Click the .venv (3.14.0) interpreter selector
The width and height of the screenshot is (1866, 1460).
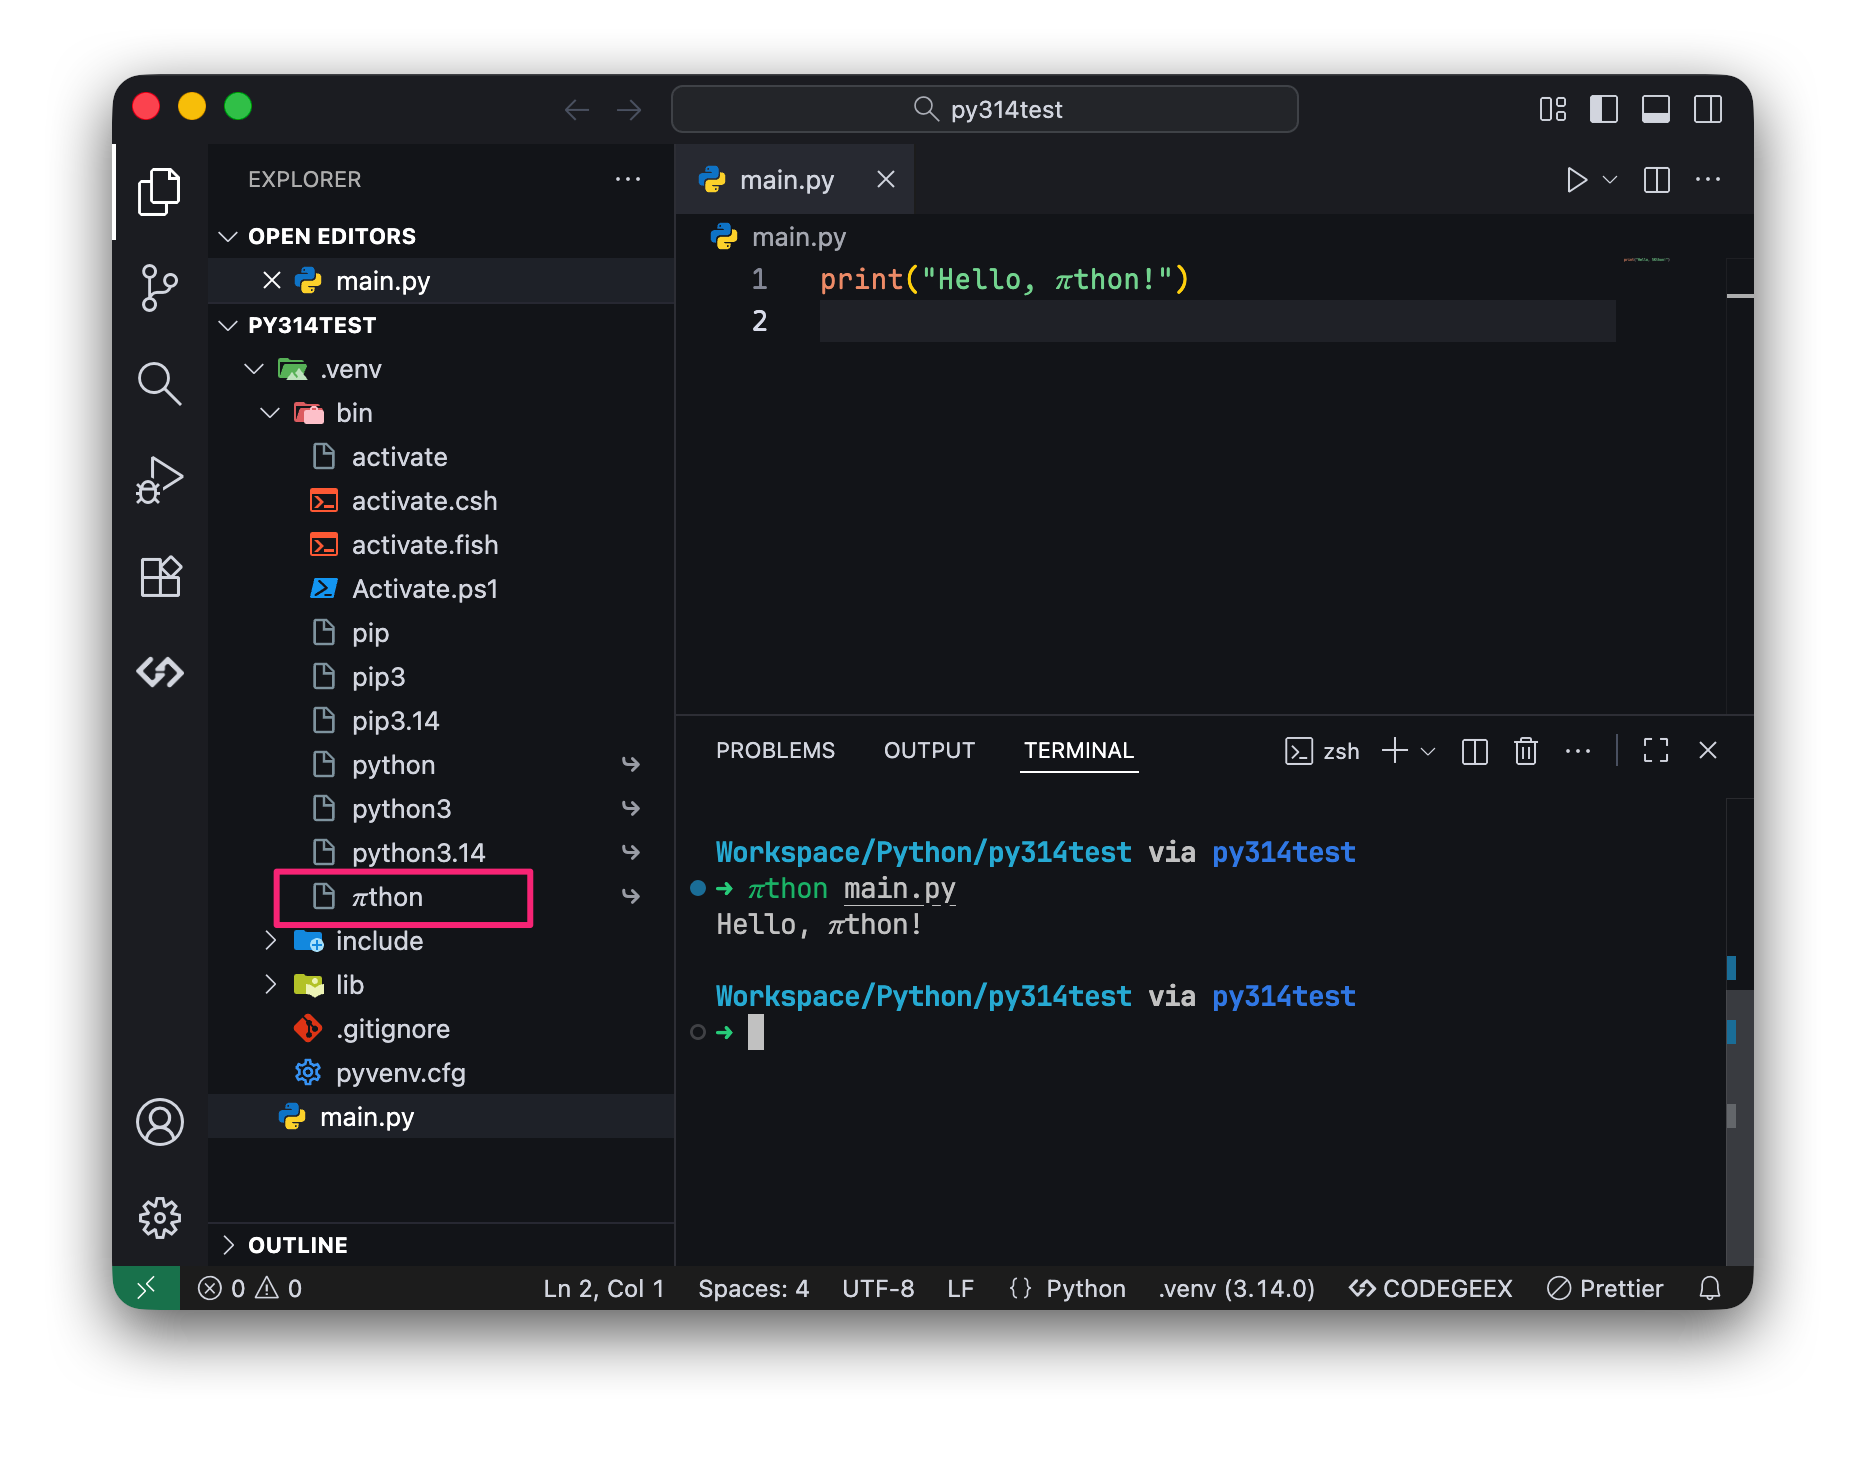point(1236,1289)
